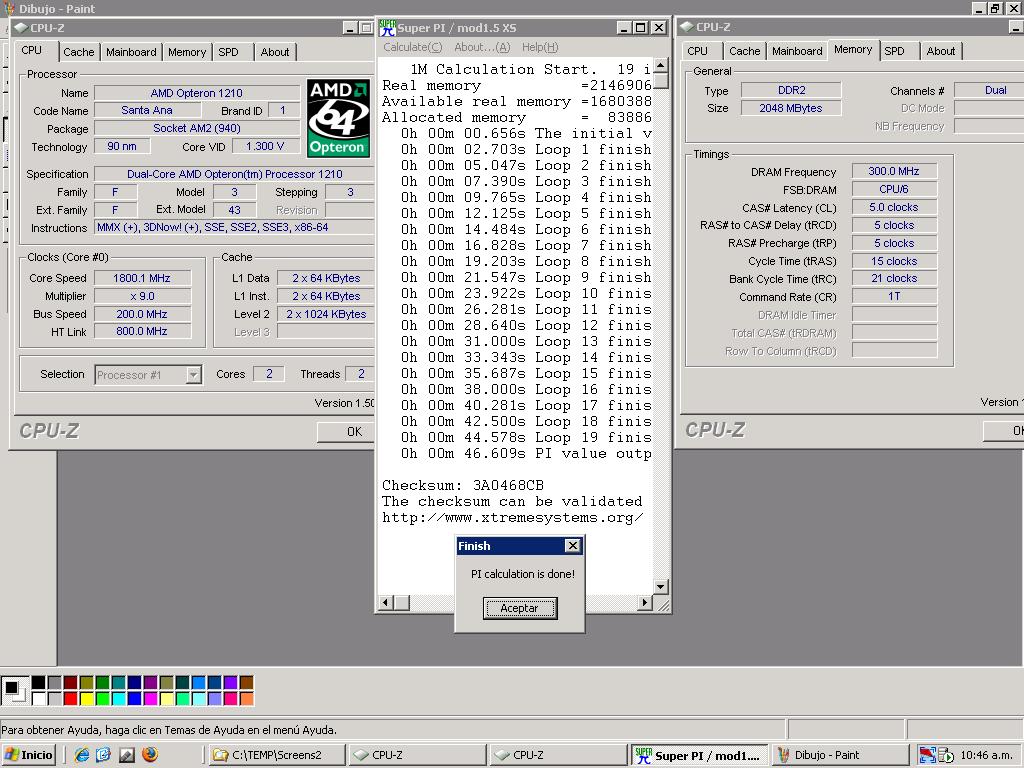Select Cache tab in right CPU-Z
The image size is (1024, 768).
[745, 51]
